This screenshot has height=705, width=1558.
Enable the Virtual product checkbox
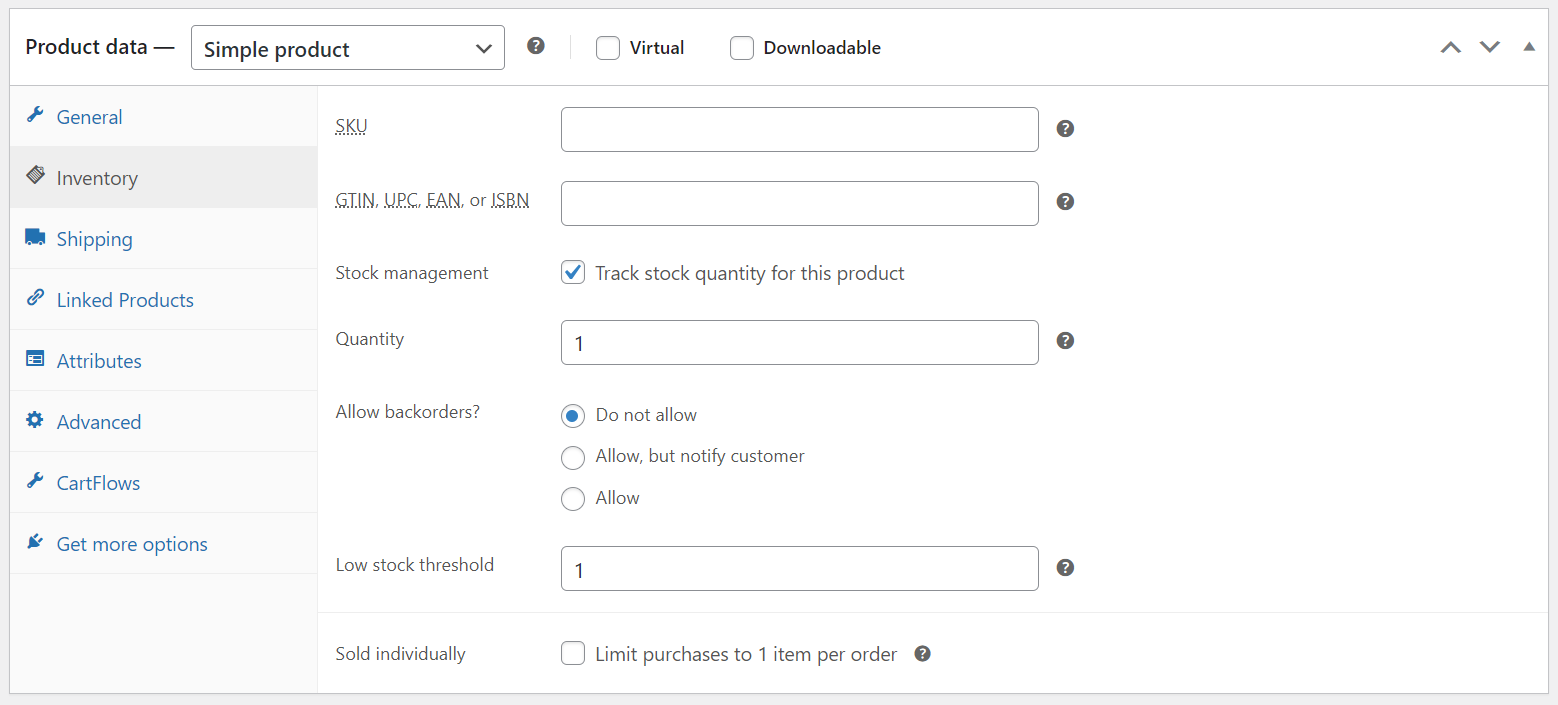(608, 47)
